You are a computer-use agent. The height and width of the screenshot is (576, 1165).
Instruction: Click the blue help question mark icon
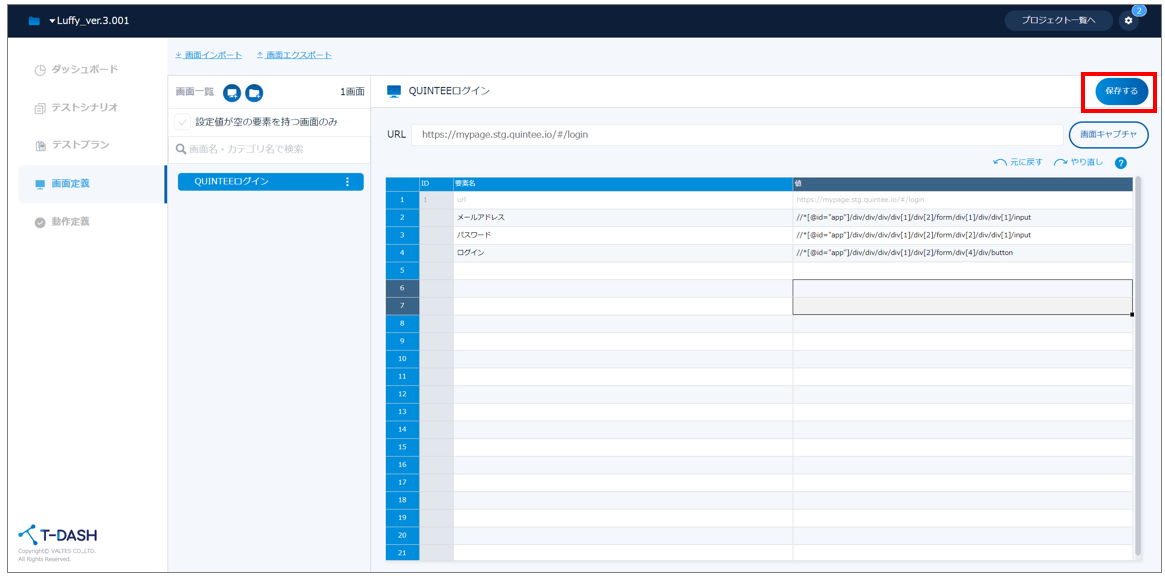pyautogui.click(x=1121, y=163)
